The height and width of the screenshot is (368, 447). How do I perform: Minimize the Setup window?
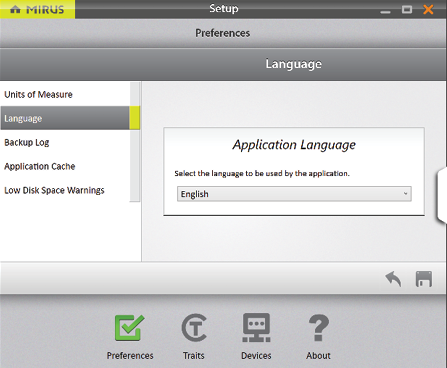click(385, 12)
